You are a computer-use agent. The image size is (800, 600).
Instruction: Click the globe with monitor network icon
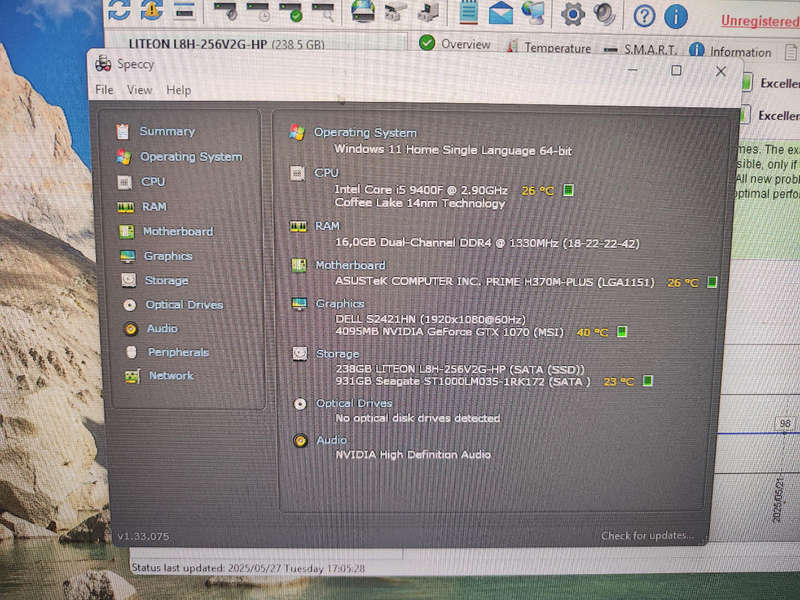tap(533, 13)
